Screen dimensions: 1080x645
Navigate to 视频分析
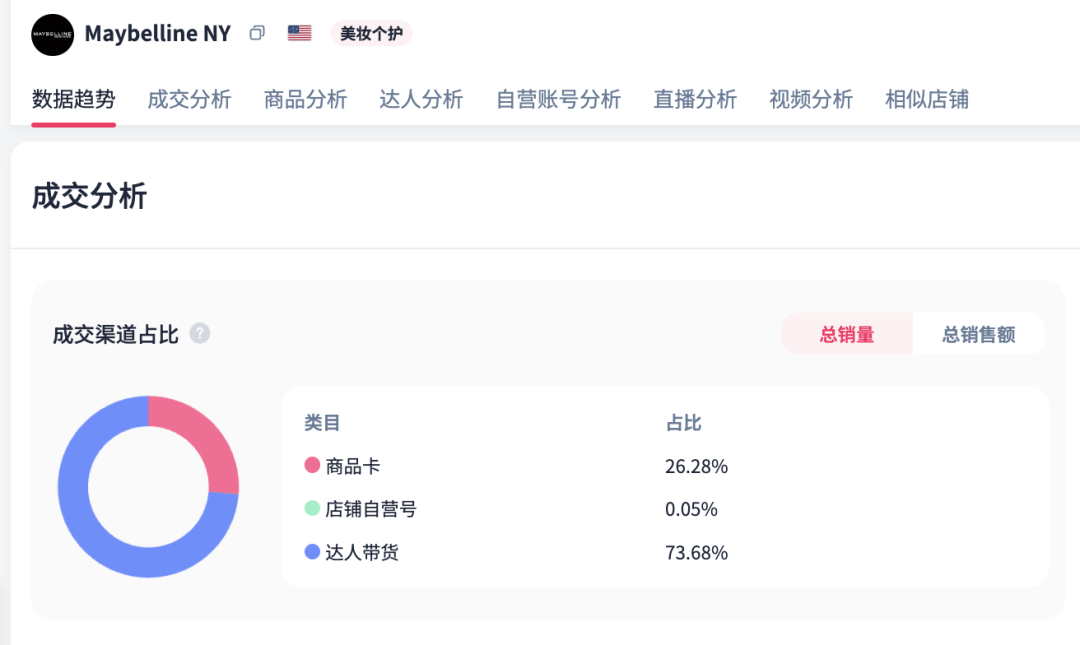811,99
